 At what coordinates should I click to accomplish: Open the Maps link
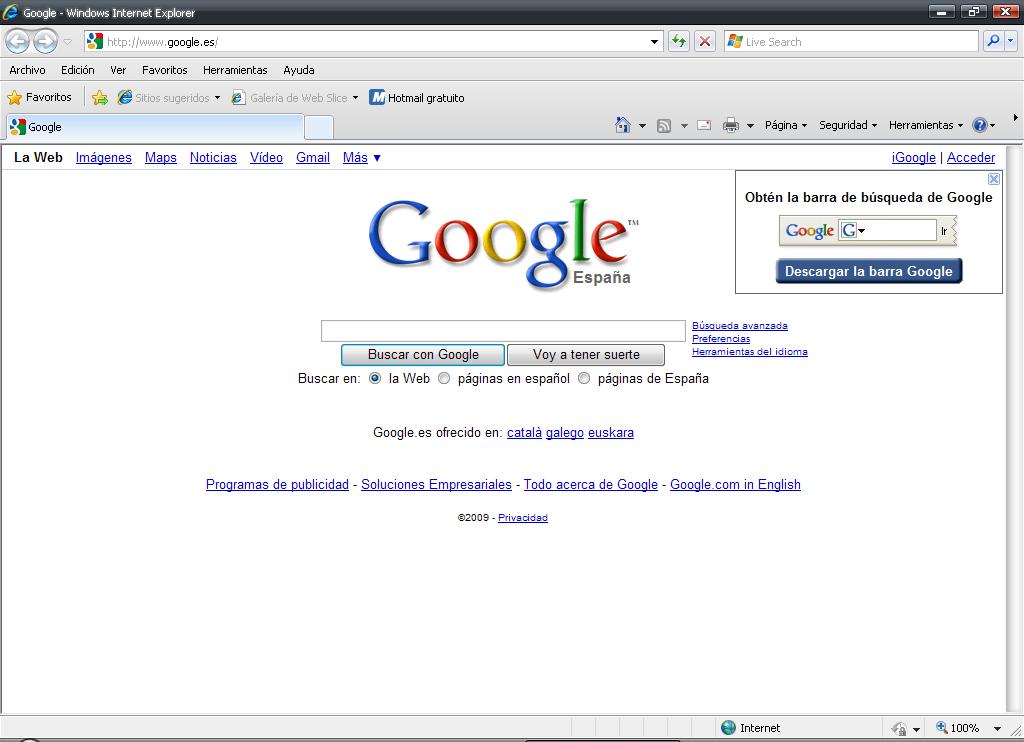[x=161, y=157]
